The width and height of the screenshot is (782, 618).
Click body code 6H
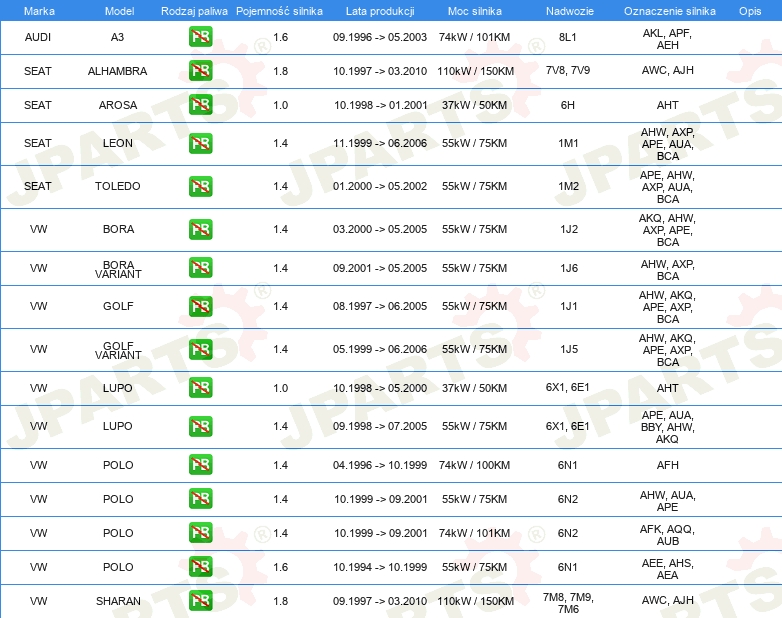[568, 105]
